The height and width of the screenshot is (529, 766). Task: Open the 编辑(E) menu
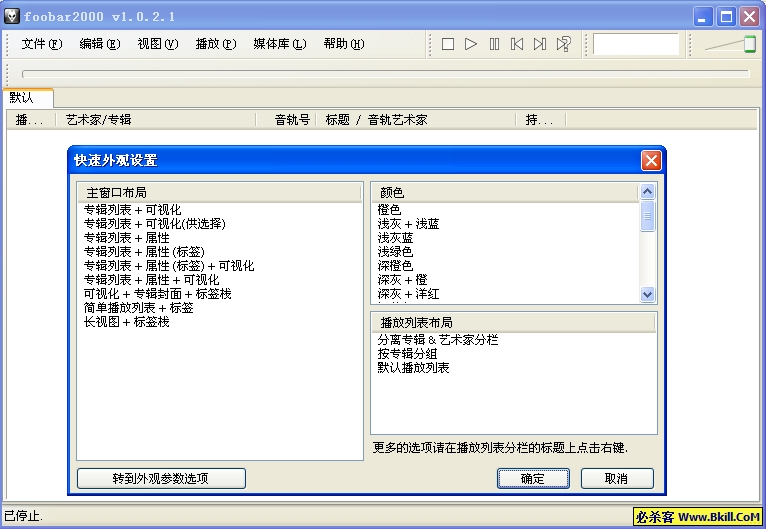click(x=100, y=44)
